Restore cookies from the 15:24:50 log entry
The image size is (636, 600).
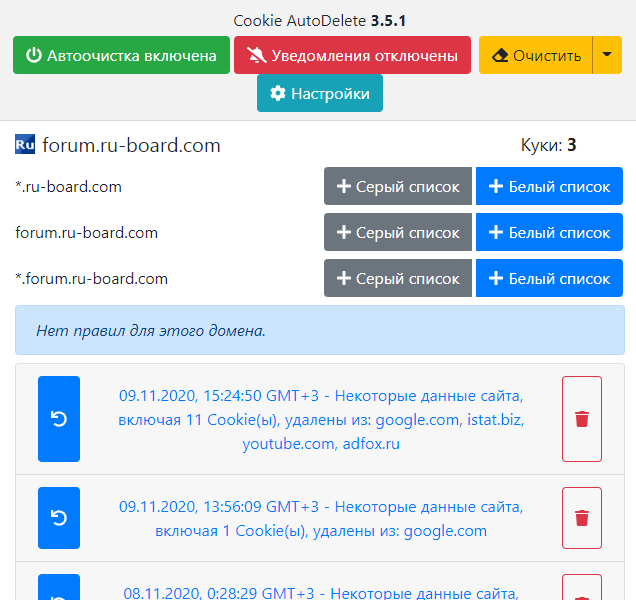pos(59,419)
